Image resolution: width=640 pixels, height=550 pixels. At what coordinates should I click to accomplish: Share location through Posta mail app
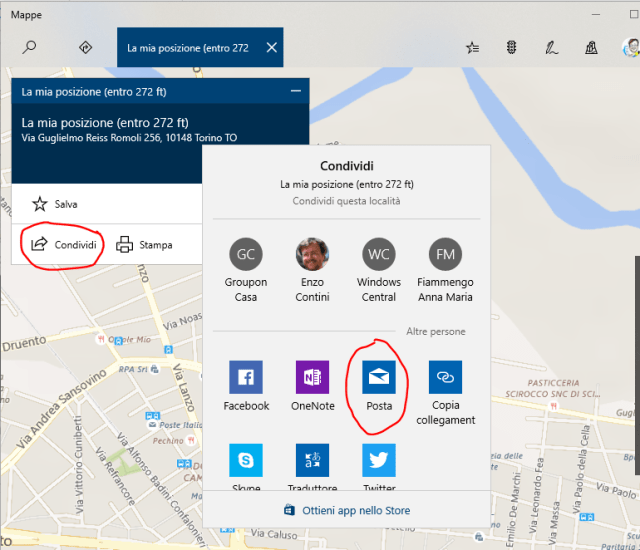(379, 386)
